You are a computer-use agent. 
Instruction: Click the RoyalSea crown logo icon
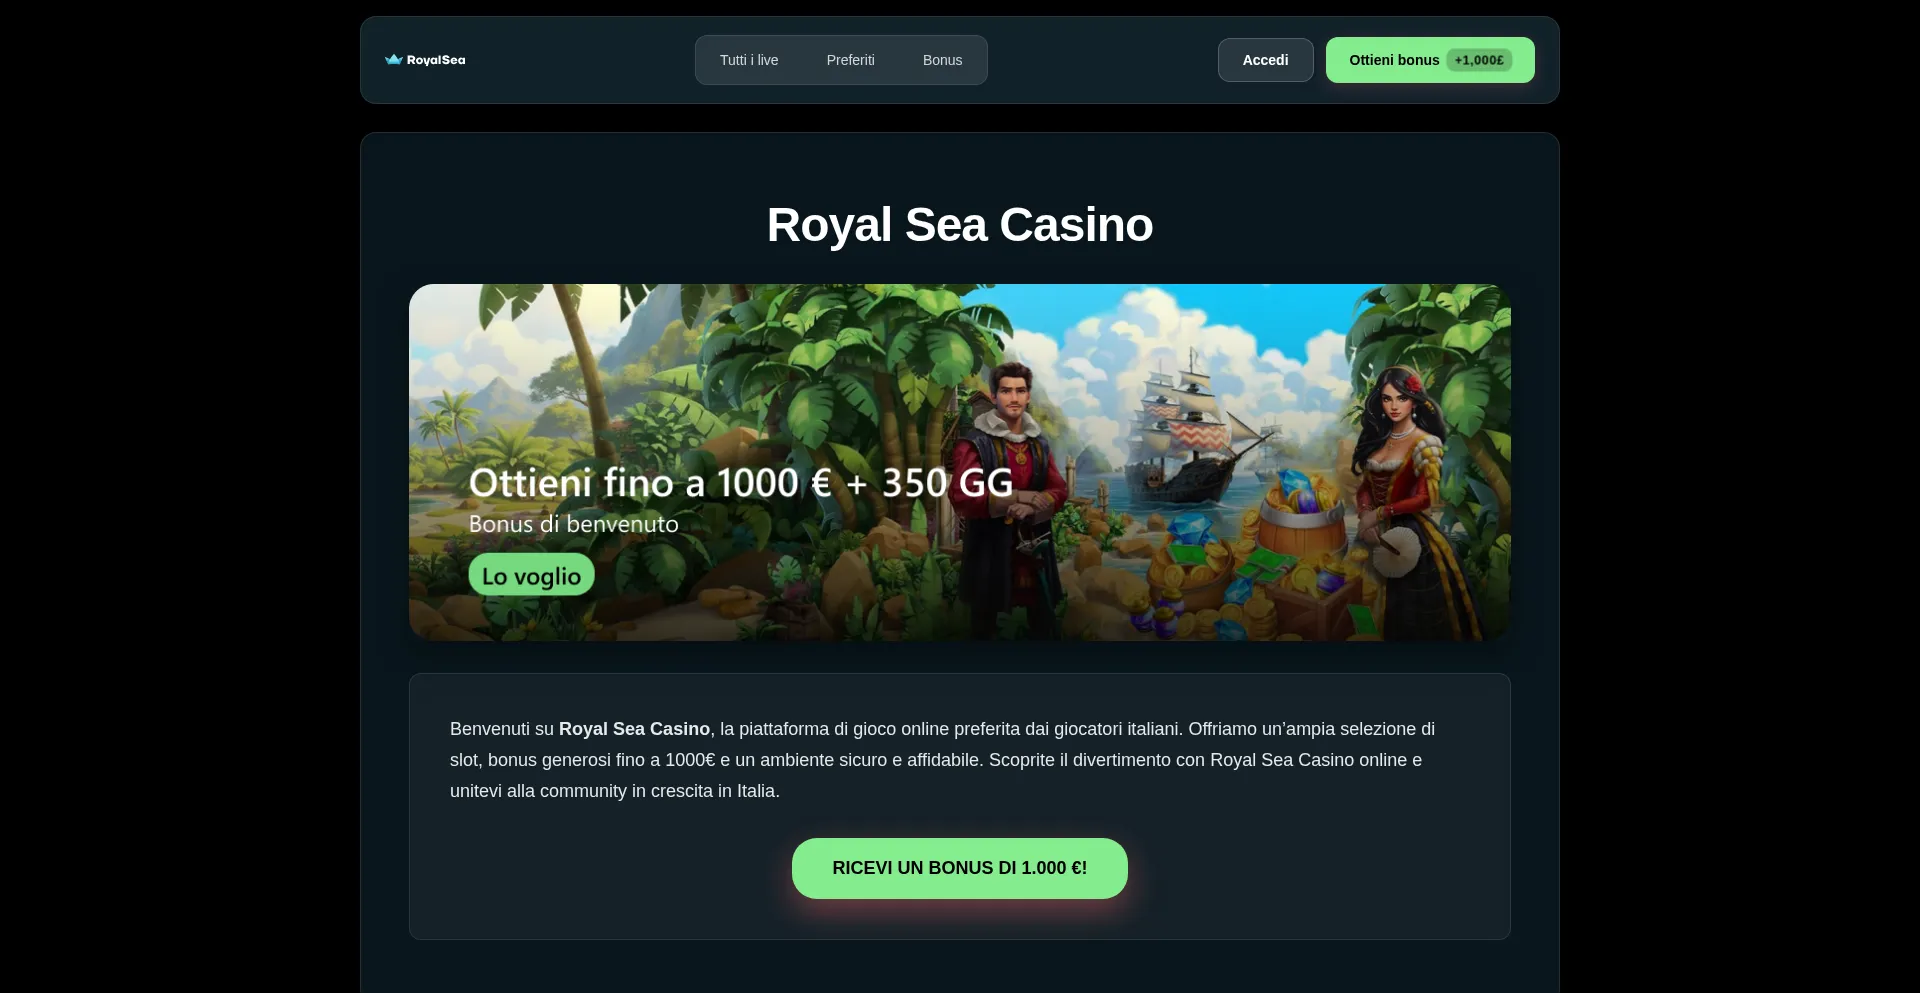pyautogui.click(x=393, y=60)
